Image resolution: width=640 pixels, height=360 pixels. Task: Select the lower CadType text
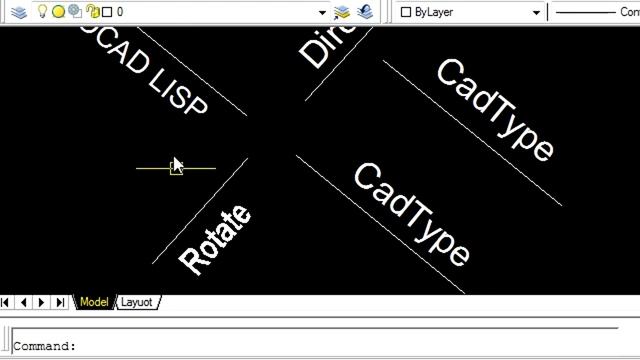coord(412,214)
